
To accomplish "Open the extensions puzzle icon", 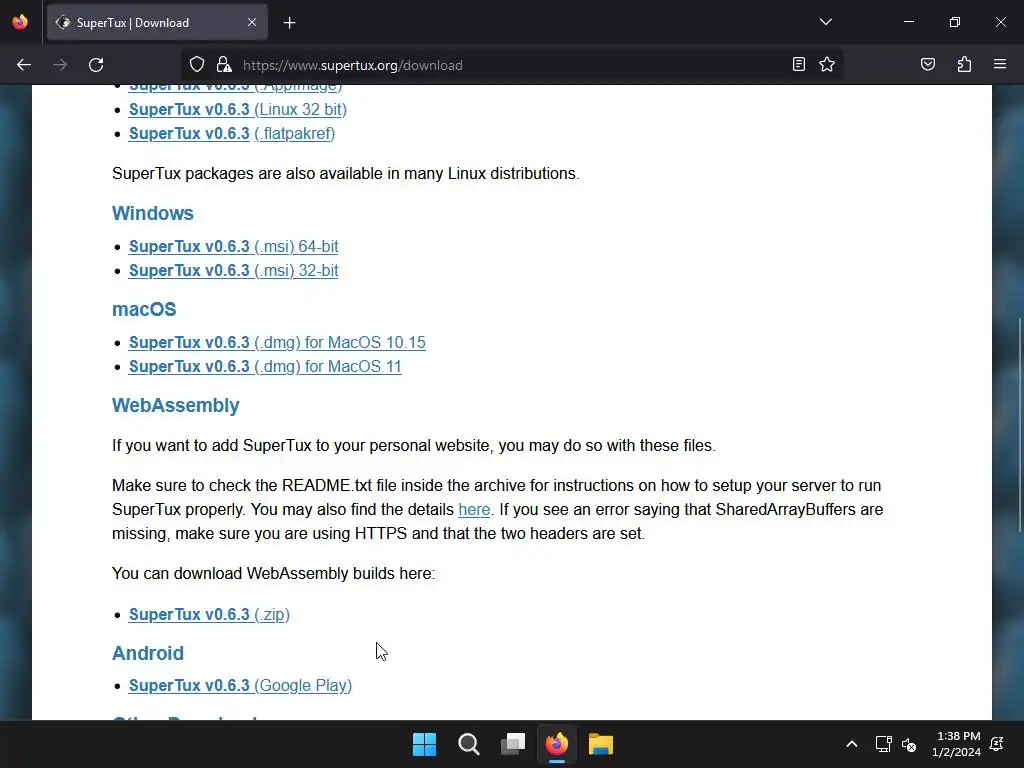I will [964, 64].
